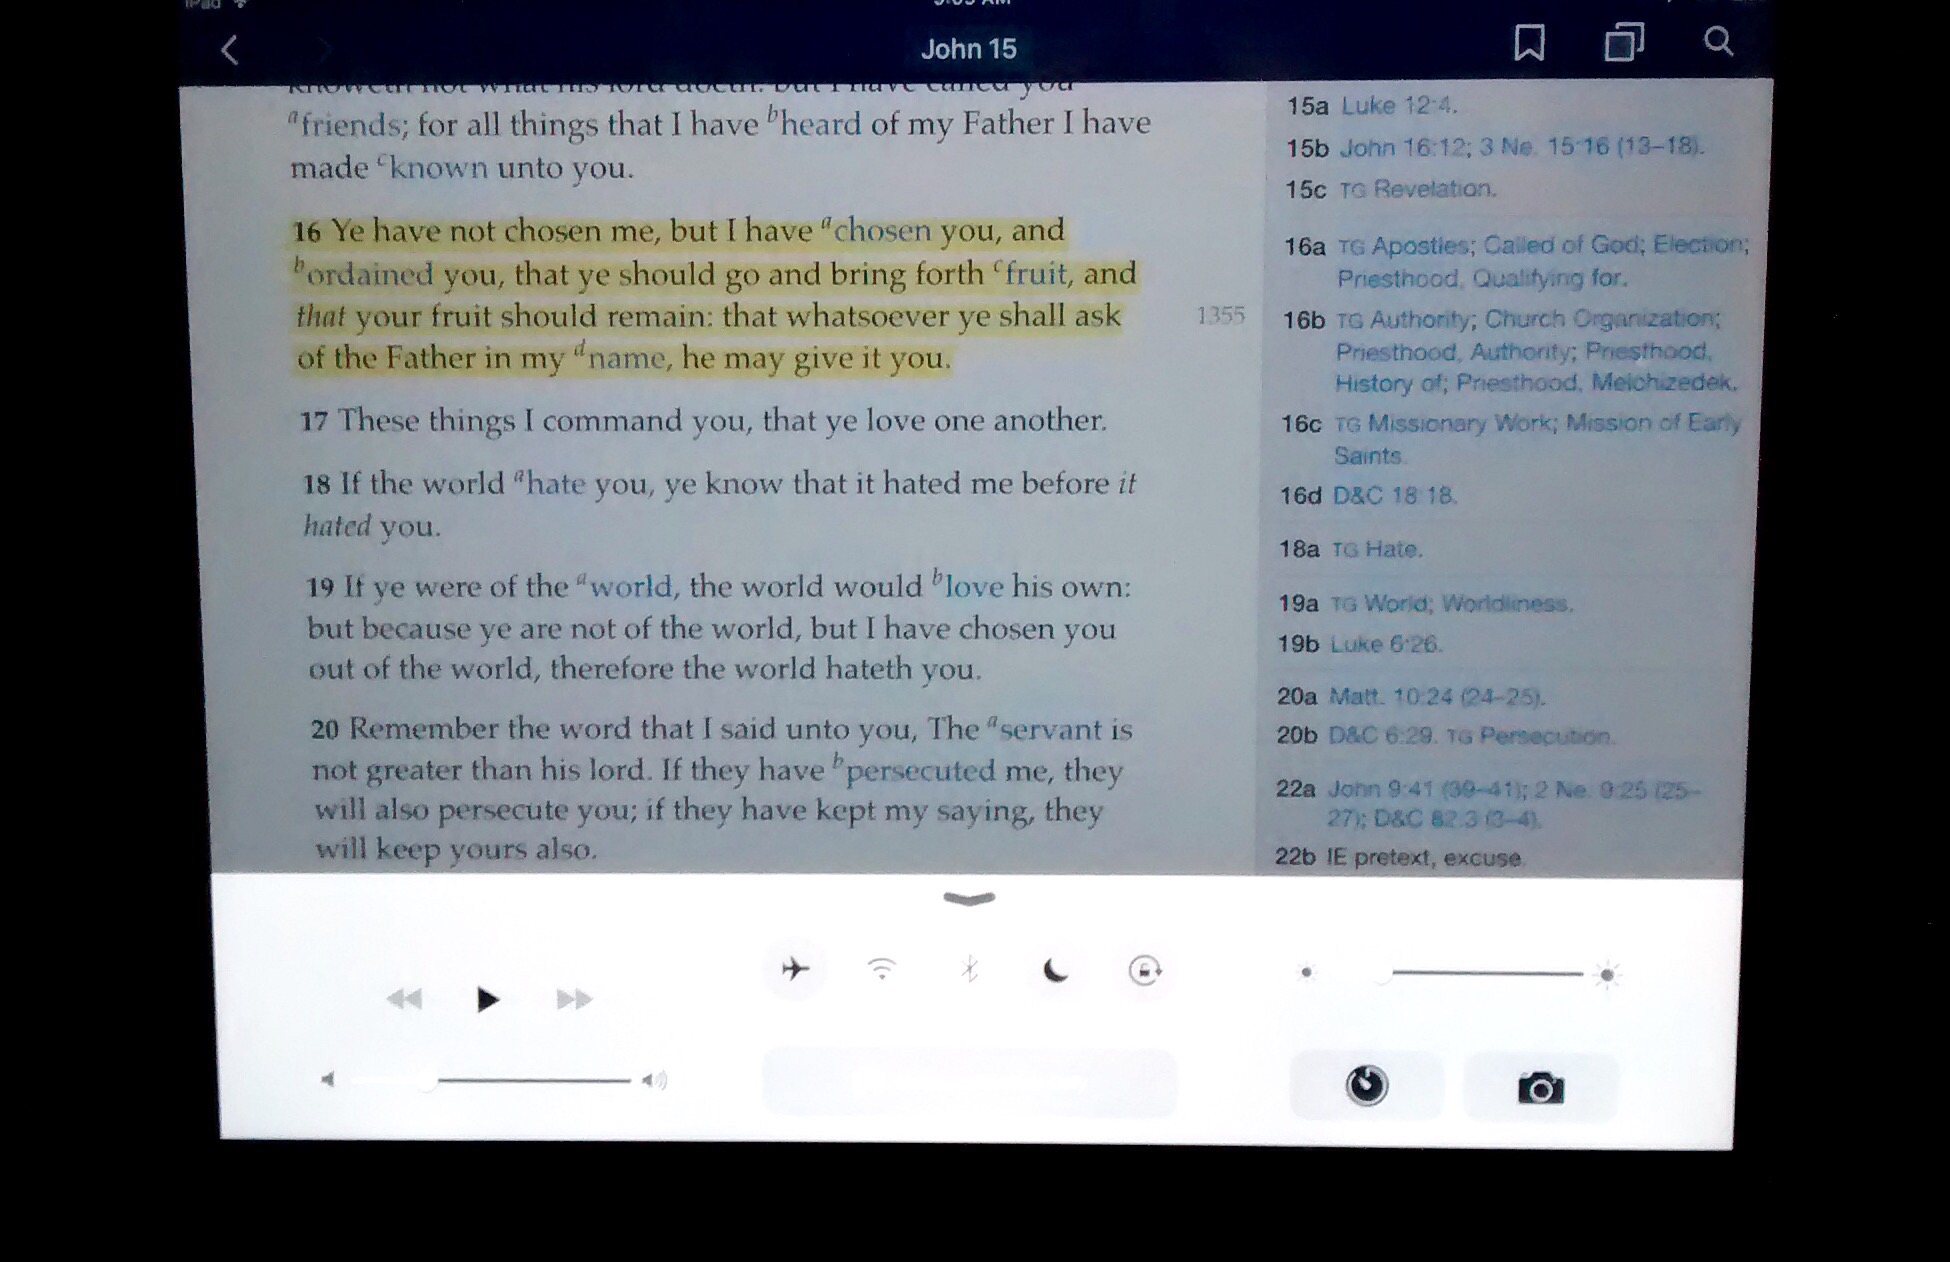
Task: Open TG World footnote 19a
Action: (1381, 604)
